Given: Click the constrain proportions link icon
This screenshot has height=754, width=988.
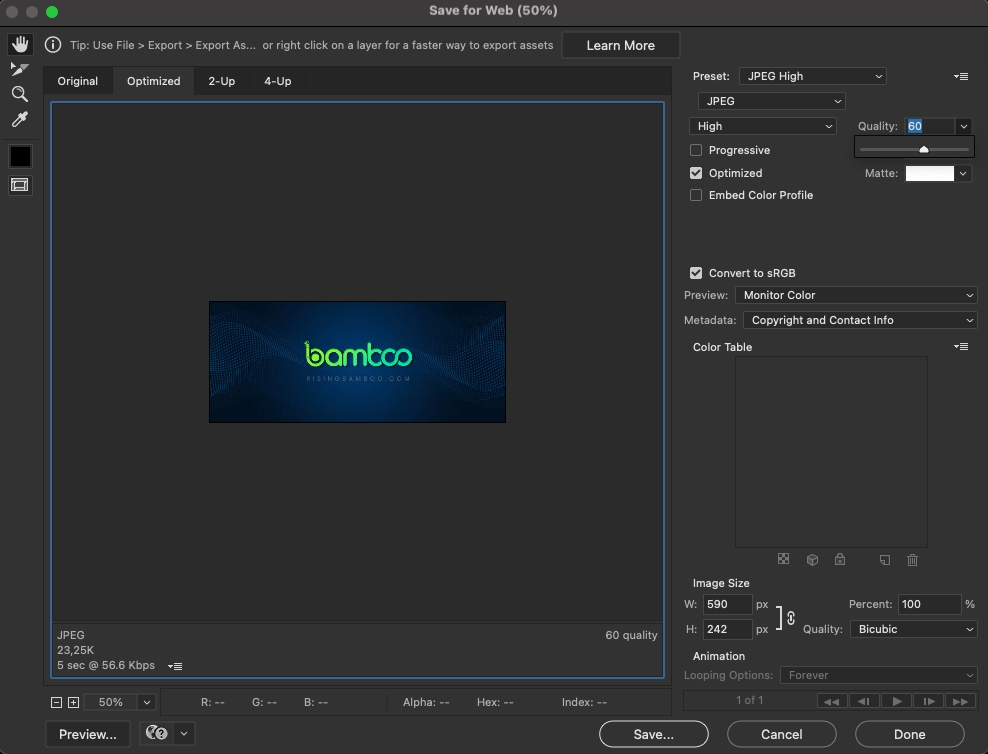Looking at the screenshot, I should coord(790,618).
